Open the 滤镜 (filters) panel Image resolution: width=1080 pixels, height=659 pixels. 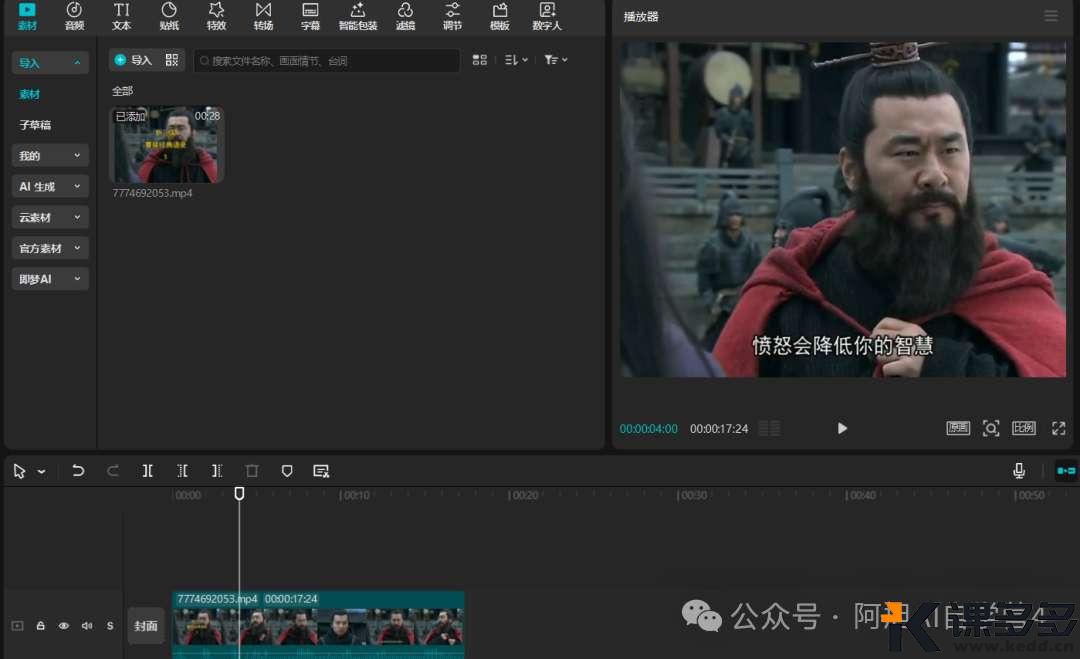coord(405,16)
